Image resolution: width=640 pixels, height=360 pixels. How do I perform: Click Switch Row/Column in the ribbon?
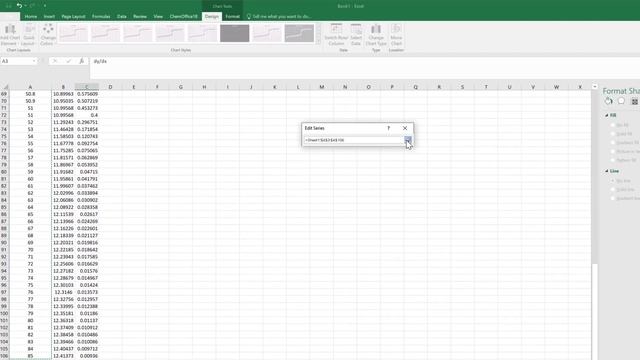coord(336,35)
